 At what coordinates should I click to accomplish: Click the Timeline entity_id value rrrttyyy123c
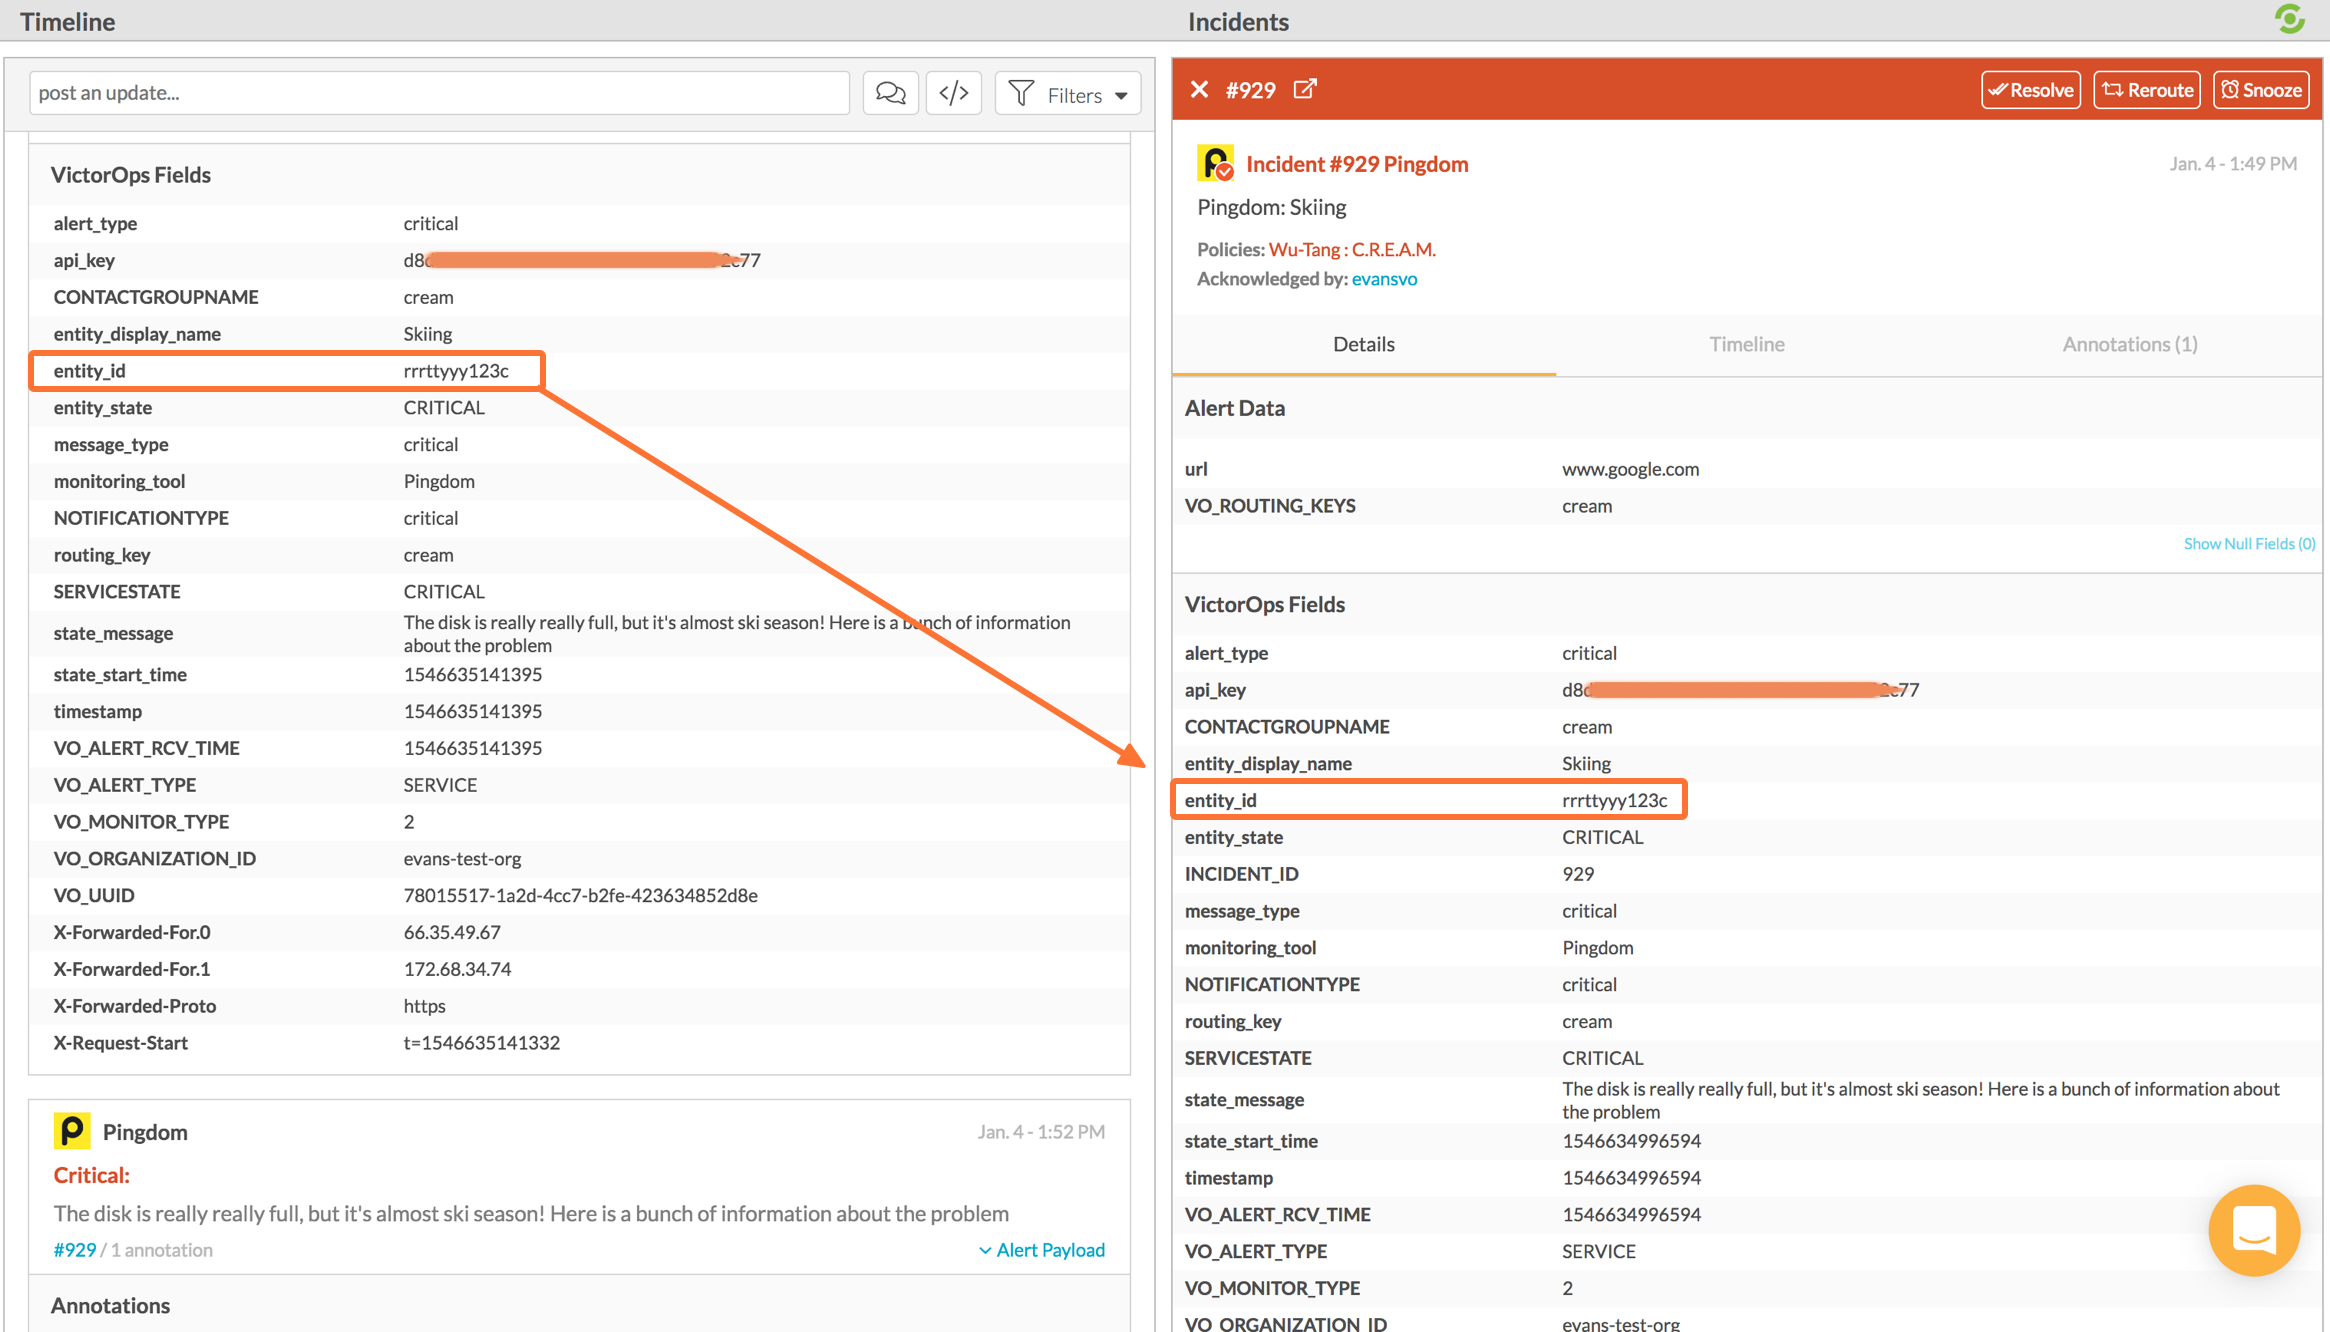coord(456,371)
